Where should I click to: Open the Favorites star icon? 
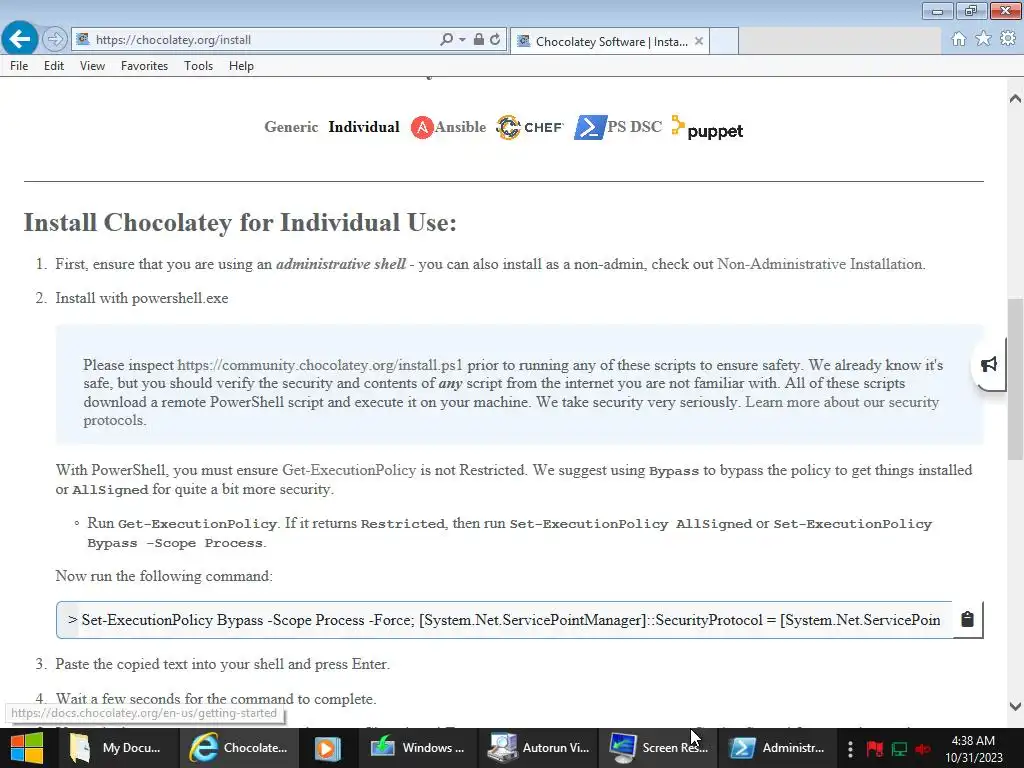click(983, 39)
